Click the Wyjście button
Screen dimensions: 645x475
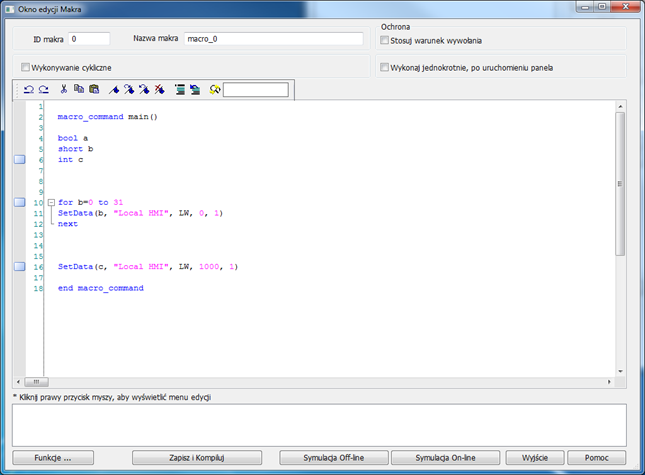535,458
